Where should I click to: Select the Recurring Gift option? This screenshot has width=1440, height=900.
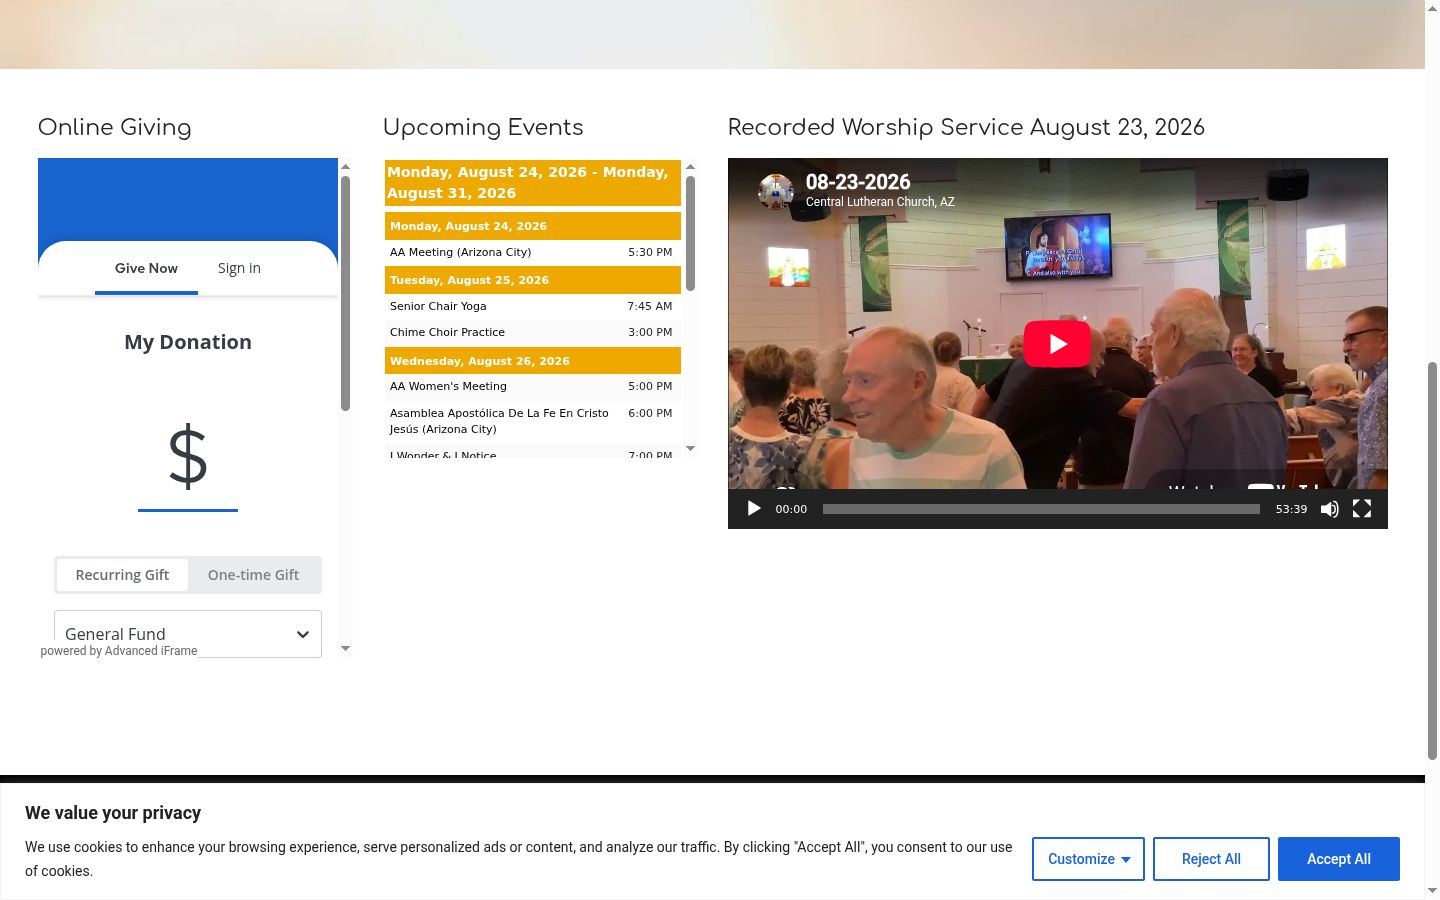click(122, 575)
